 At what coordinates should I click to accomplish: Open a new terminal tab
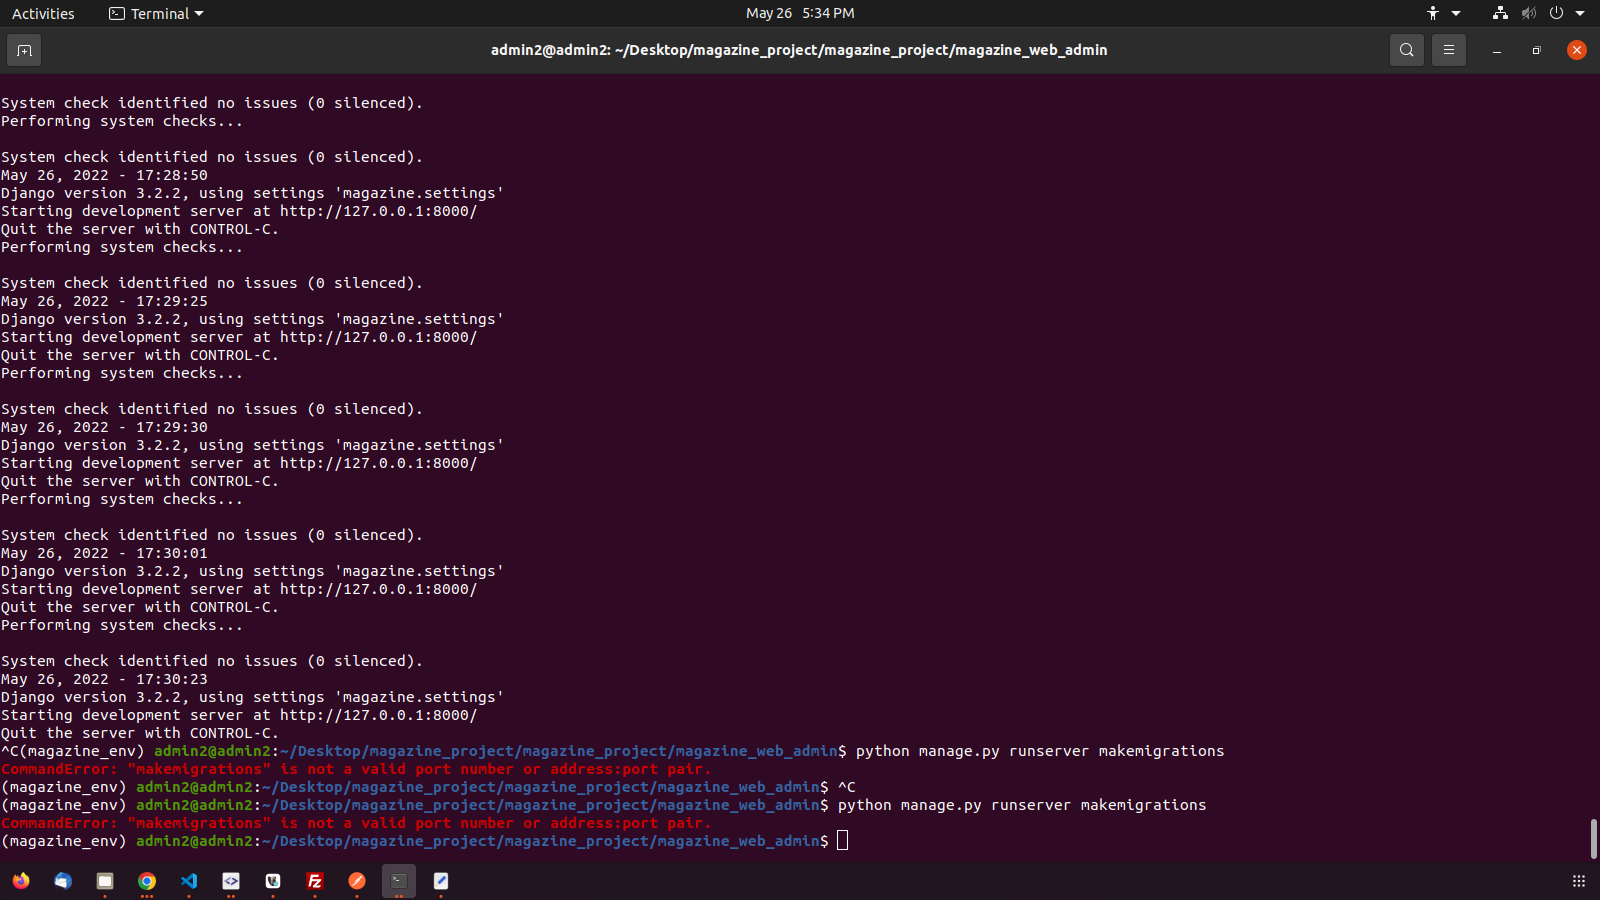click(x=24, y=50)
